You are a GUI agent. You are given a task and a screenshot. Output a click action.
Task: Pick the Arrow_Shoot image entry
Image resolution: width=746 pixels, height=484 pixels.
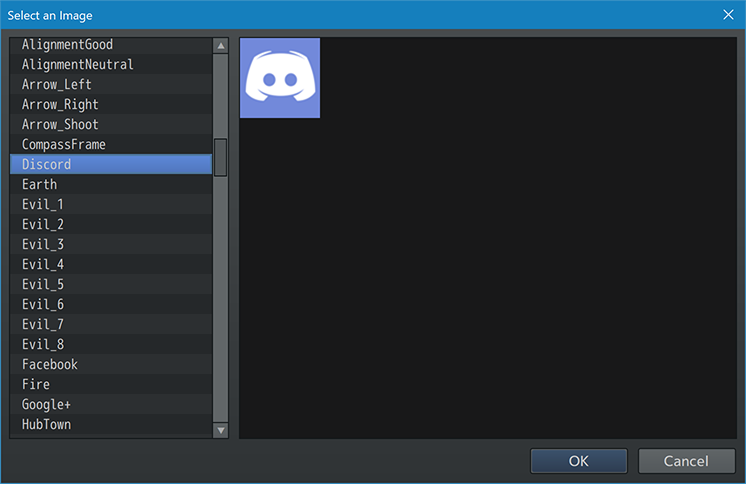click(x=111, y=124)
